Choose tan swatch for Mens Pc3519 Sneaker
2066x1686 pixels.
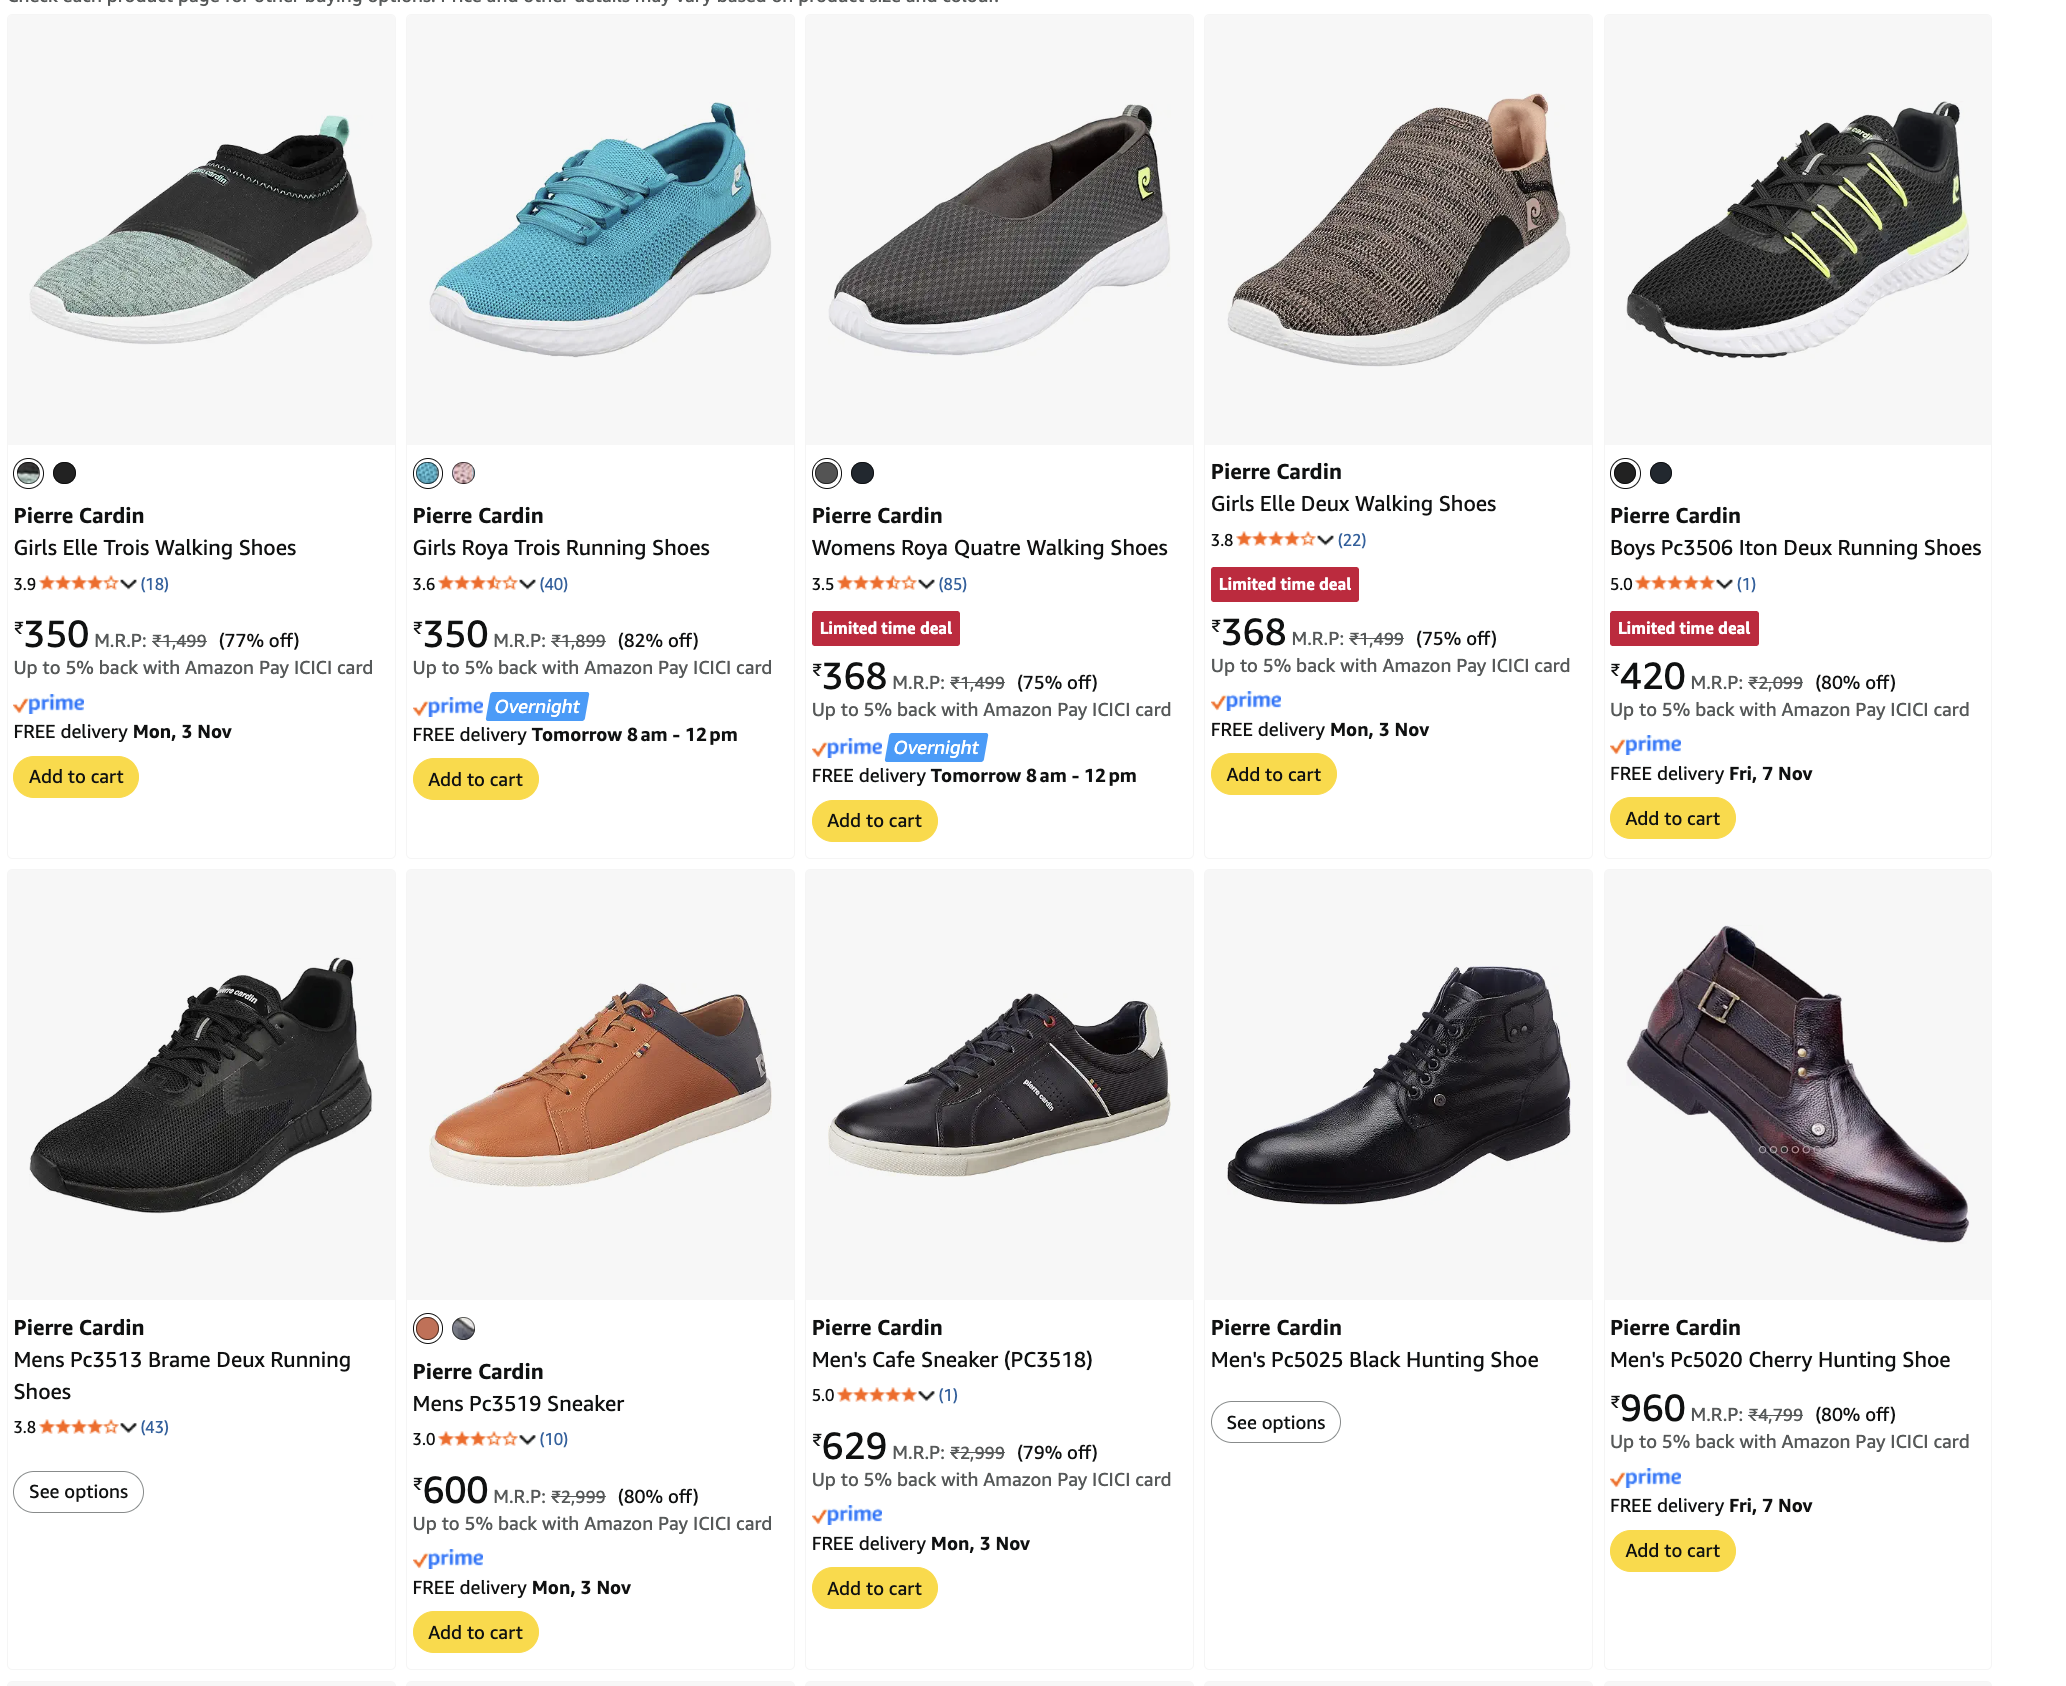coord(427,1328)
